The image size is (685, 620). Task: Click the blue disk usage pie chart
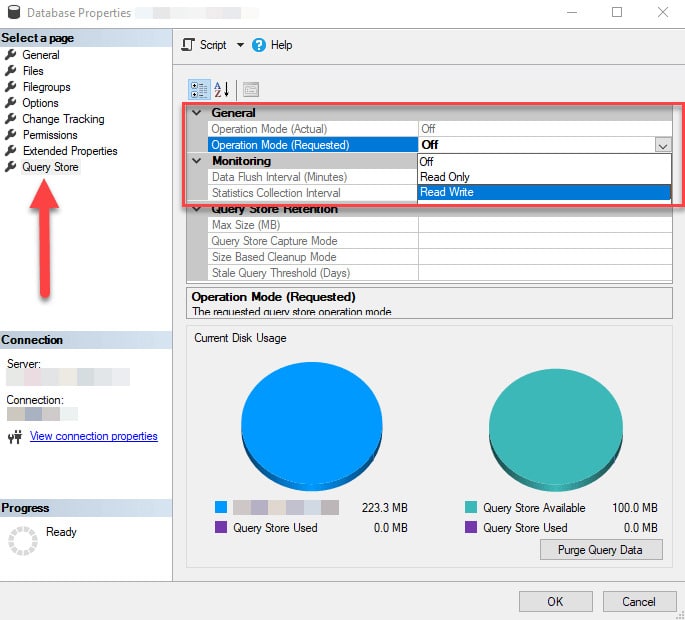point(312,426)
